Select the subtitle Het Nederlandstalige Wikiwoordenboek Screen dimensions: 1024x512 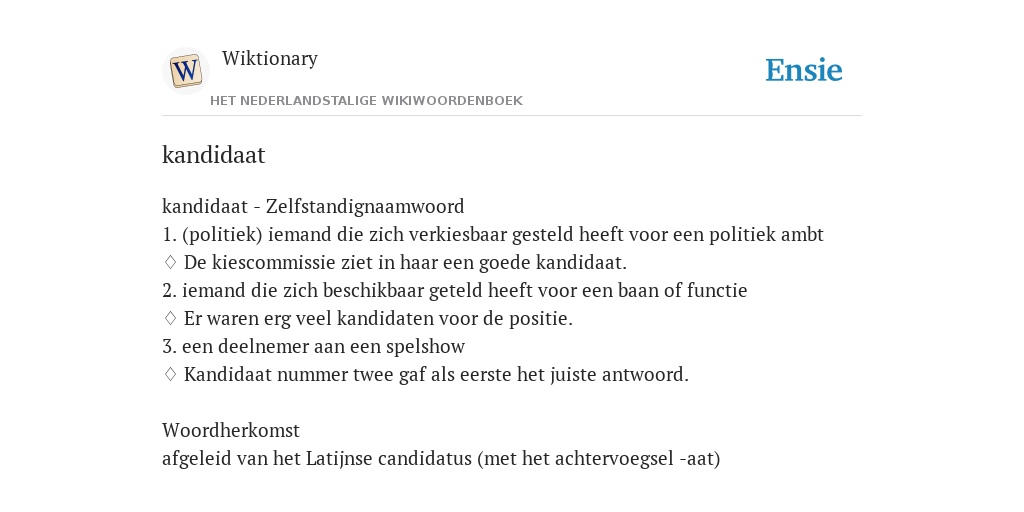point(366,101)
